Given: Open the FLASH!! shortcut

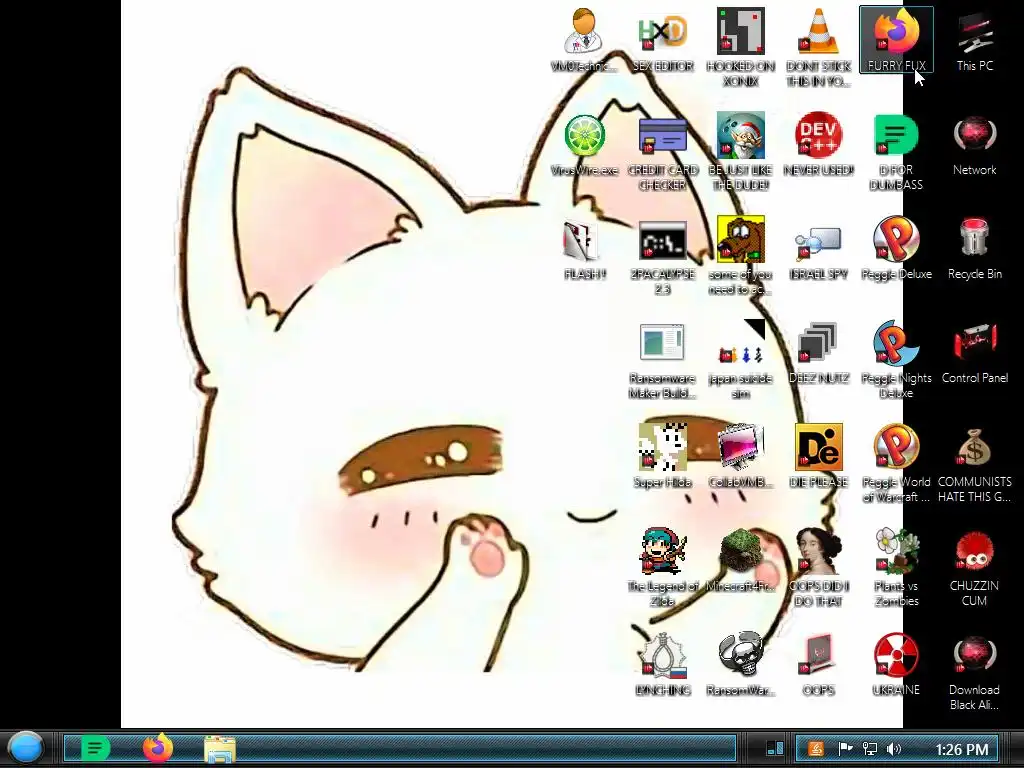Looking at the screenshot, I should [584, 249].
